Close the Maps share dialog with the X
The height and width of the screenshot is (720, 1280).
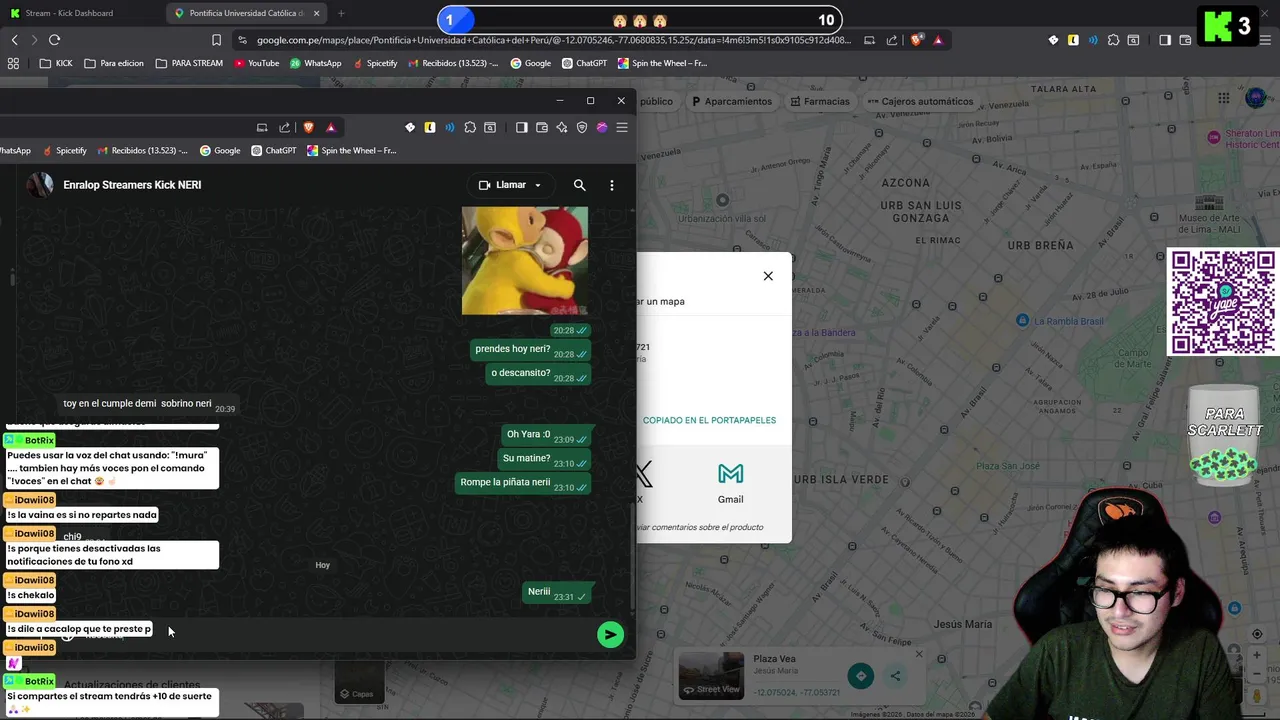point(768,276)
